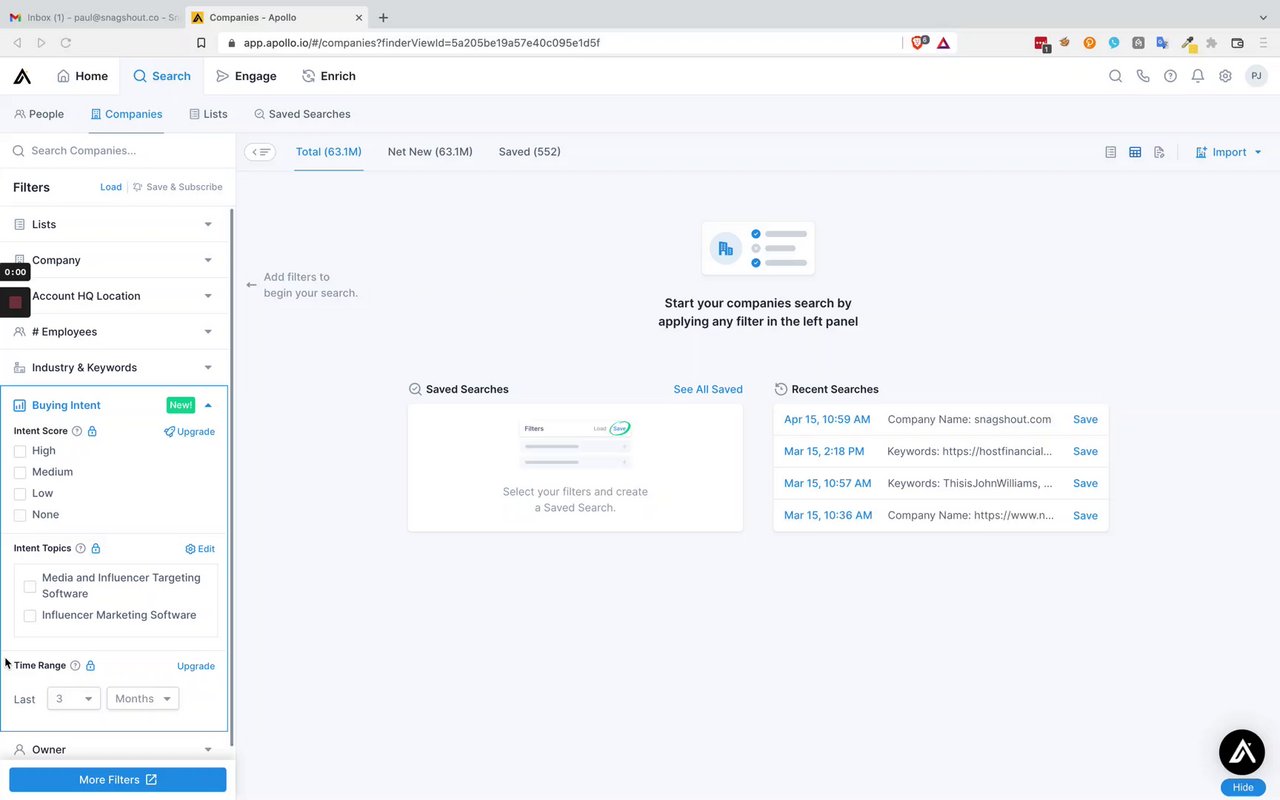1280x800 pixels.
Task: Stop the screen recording red button
Action: point(15,301)
